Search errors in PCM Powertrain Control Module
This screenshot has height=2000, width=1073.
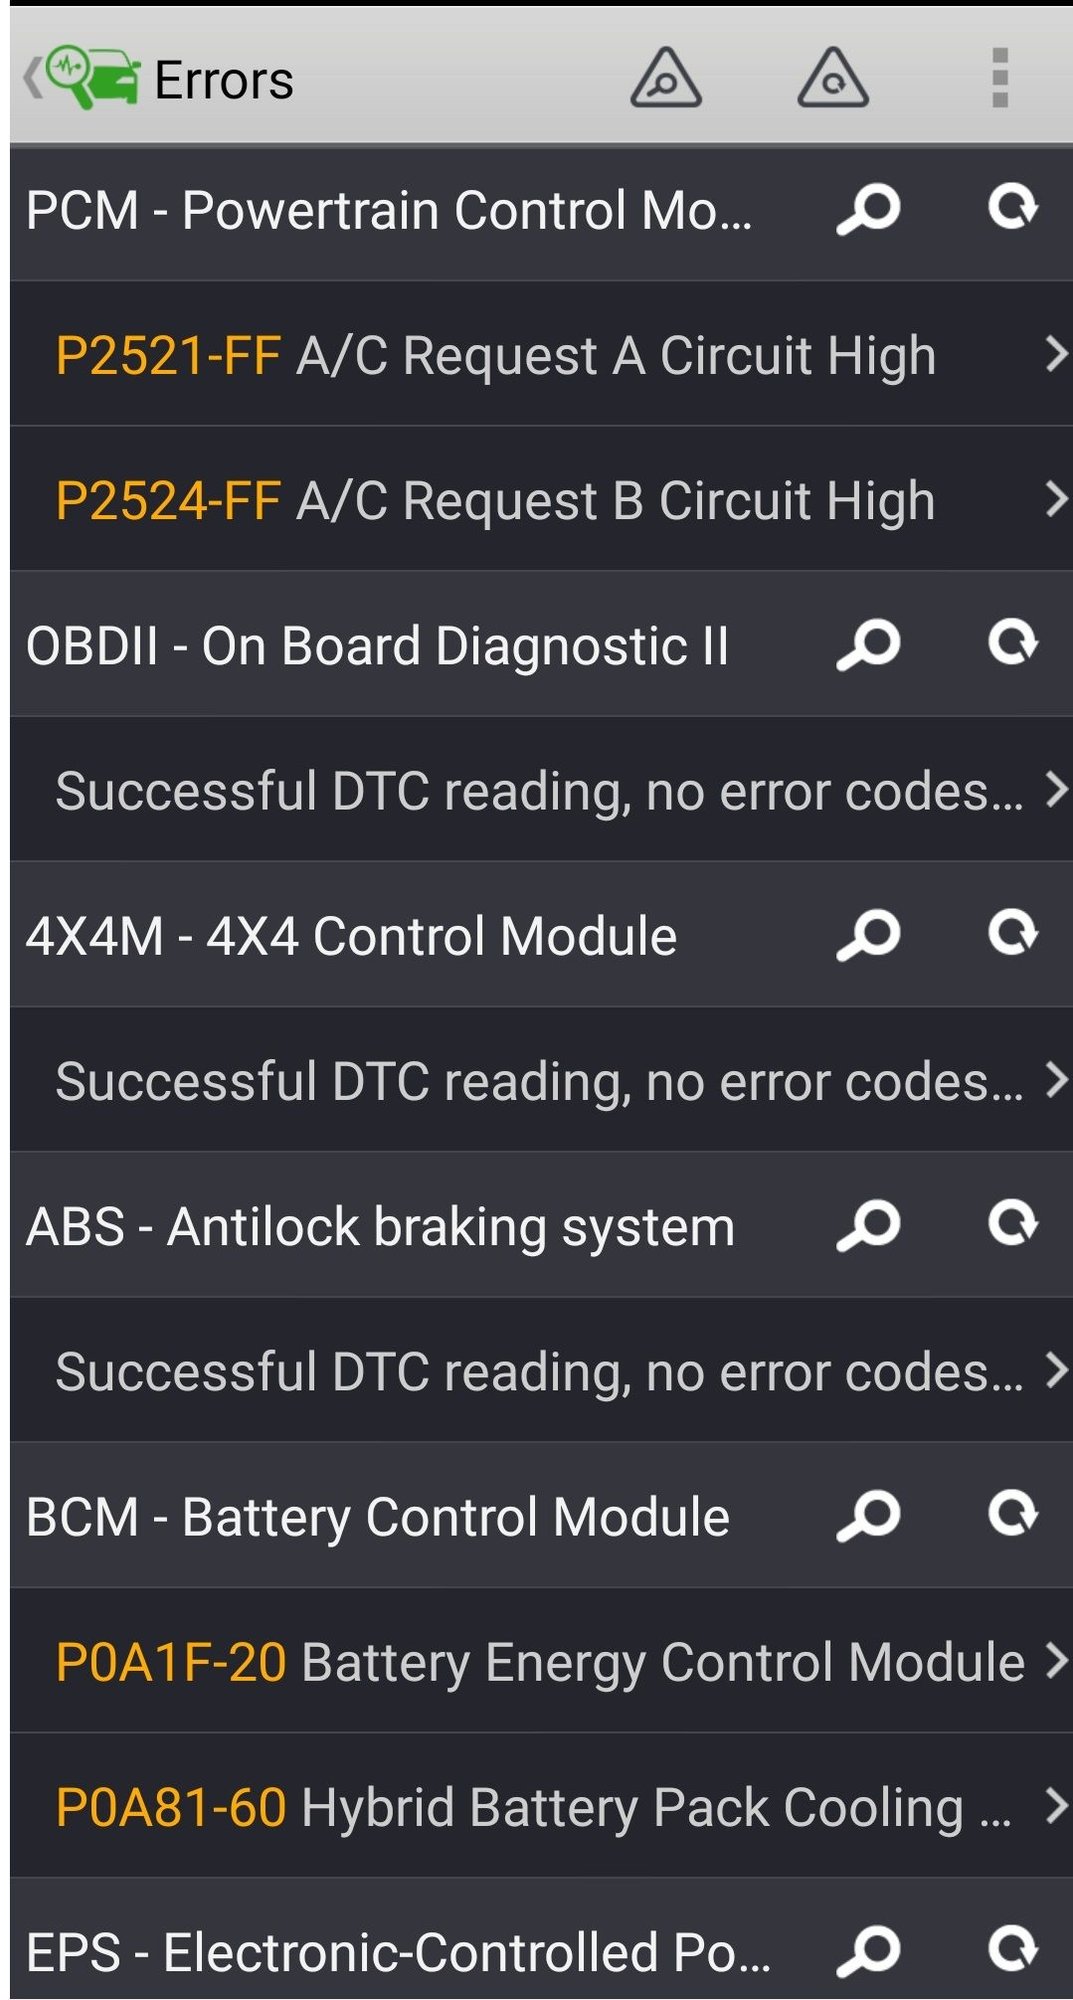868,211
